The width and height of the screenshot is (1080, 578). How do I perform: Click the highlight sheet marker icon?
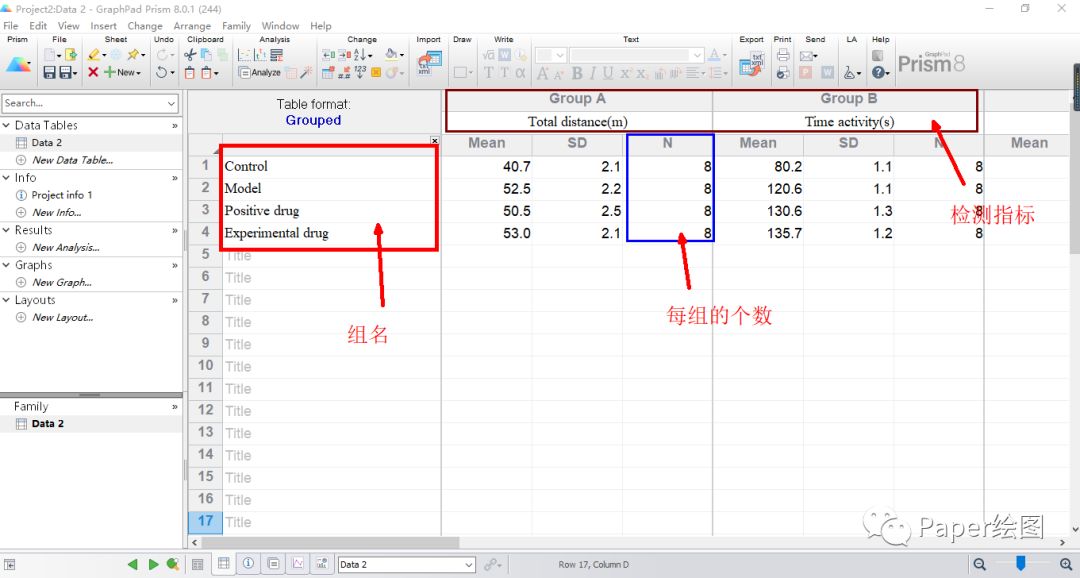pyautogui.click(x=94, y=54)
